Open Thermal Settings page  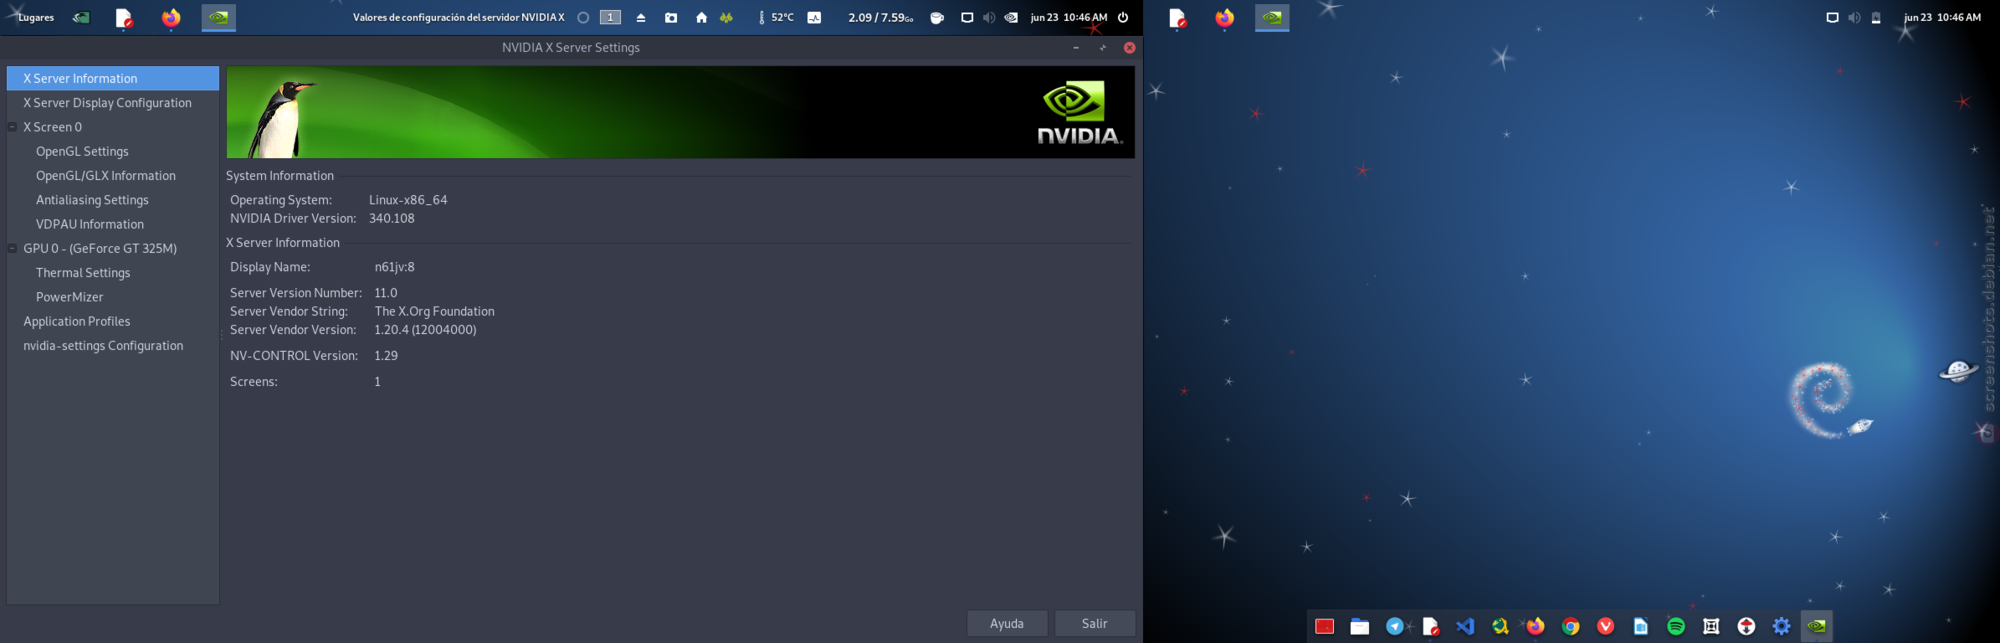point(83,273)
